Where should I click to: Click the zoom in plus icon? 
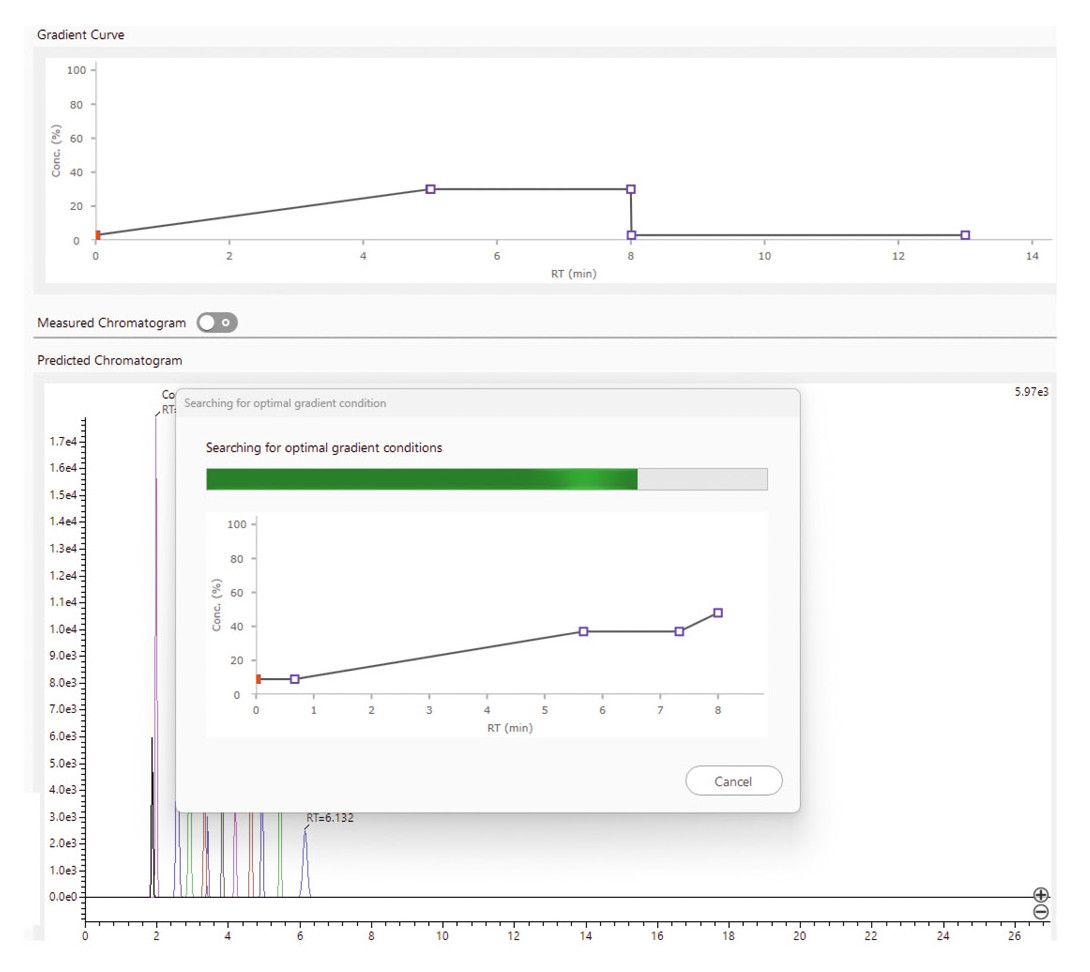[x=1040, y=895]
